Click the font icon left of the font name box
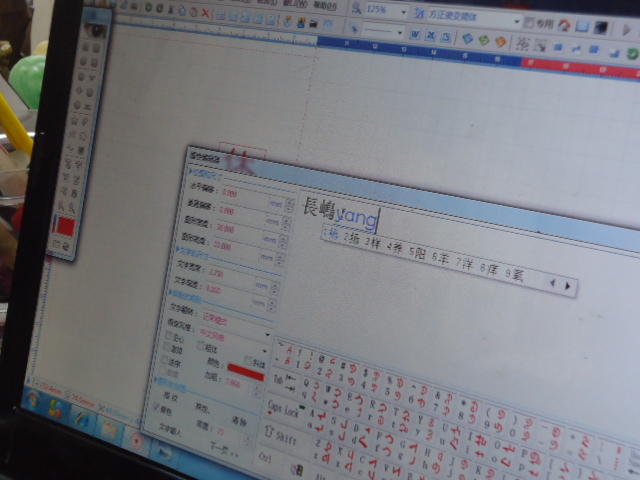640x480 pixels. (419, 13)
